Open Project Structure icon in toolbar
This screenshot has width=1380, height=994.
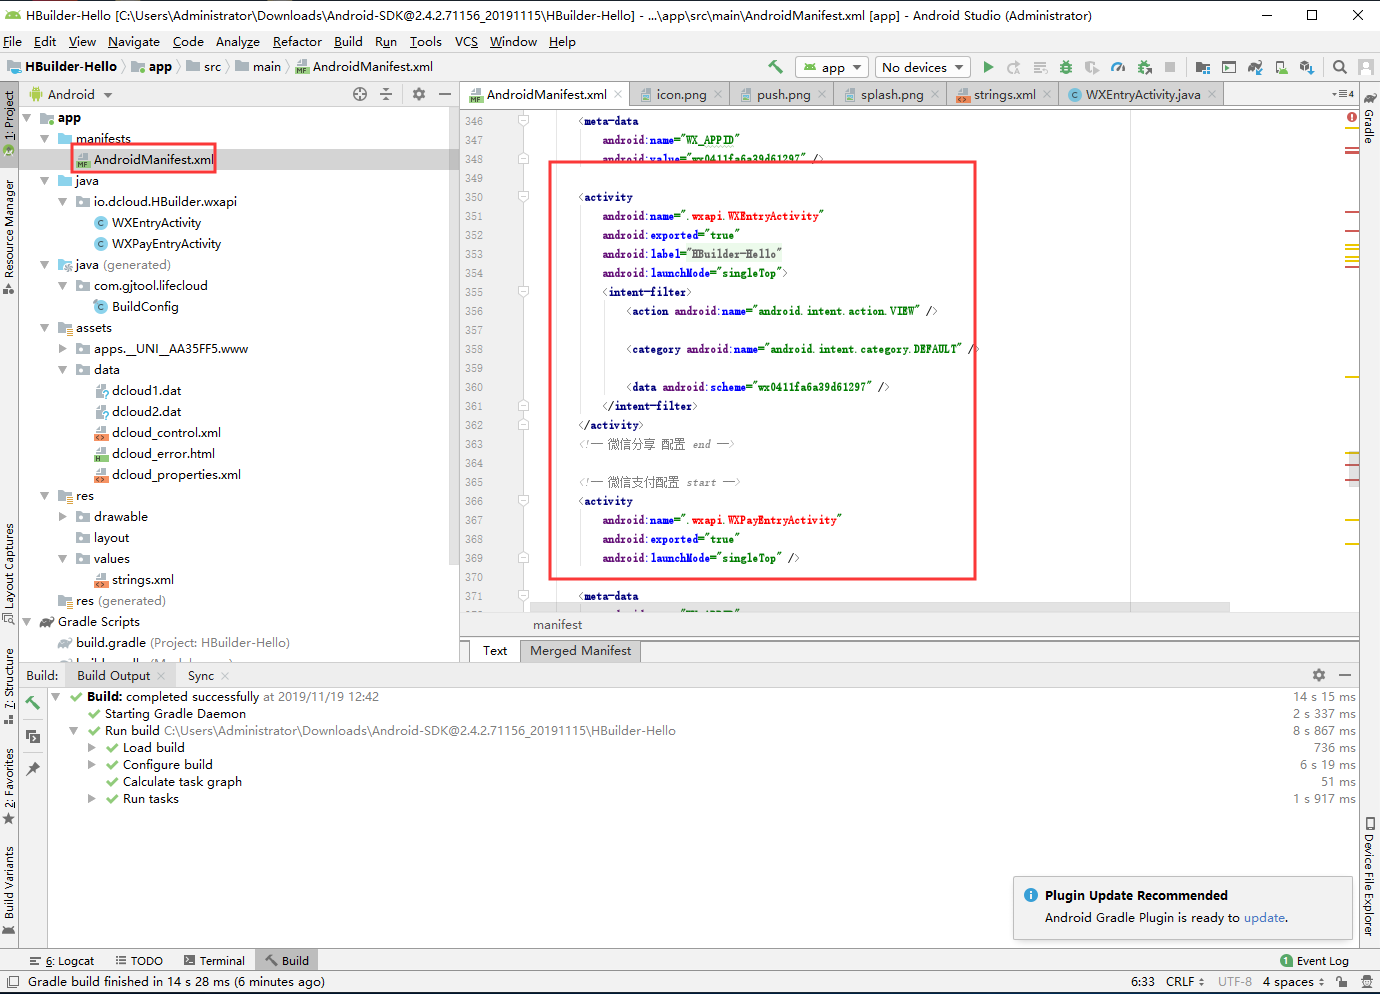[1203, 67]
